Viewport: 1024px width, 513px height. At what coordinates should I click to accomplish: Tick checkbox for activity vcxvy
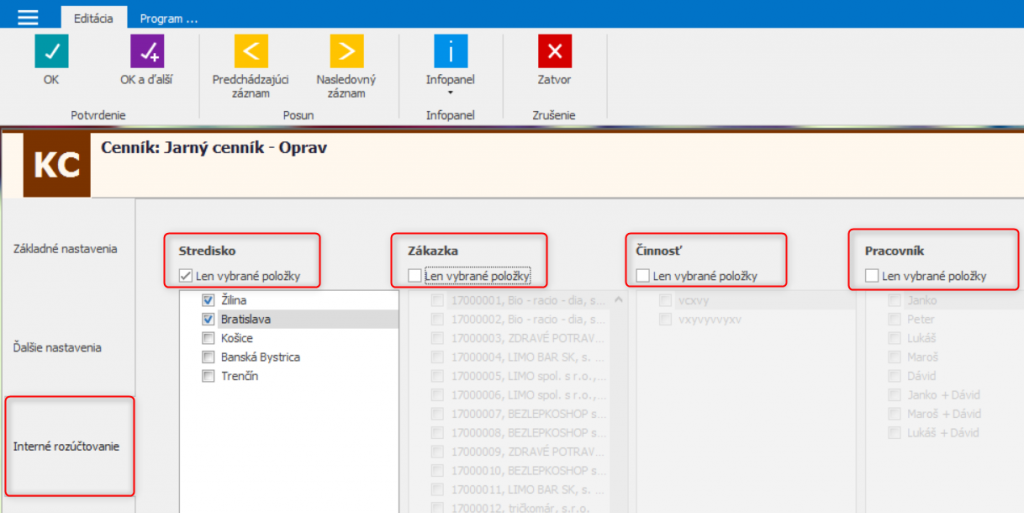[x=665, y=300]
